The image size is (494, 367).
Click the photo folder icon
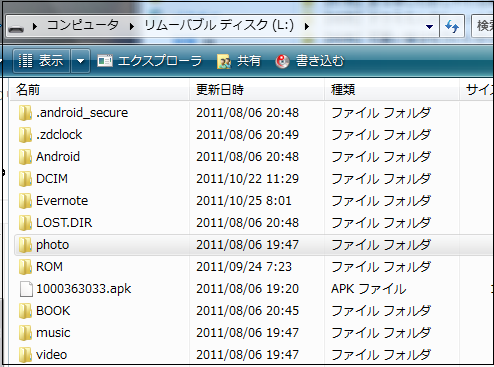[26, 245]
